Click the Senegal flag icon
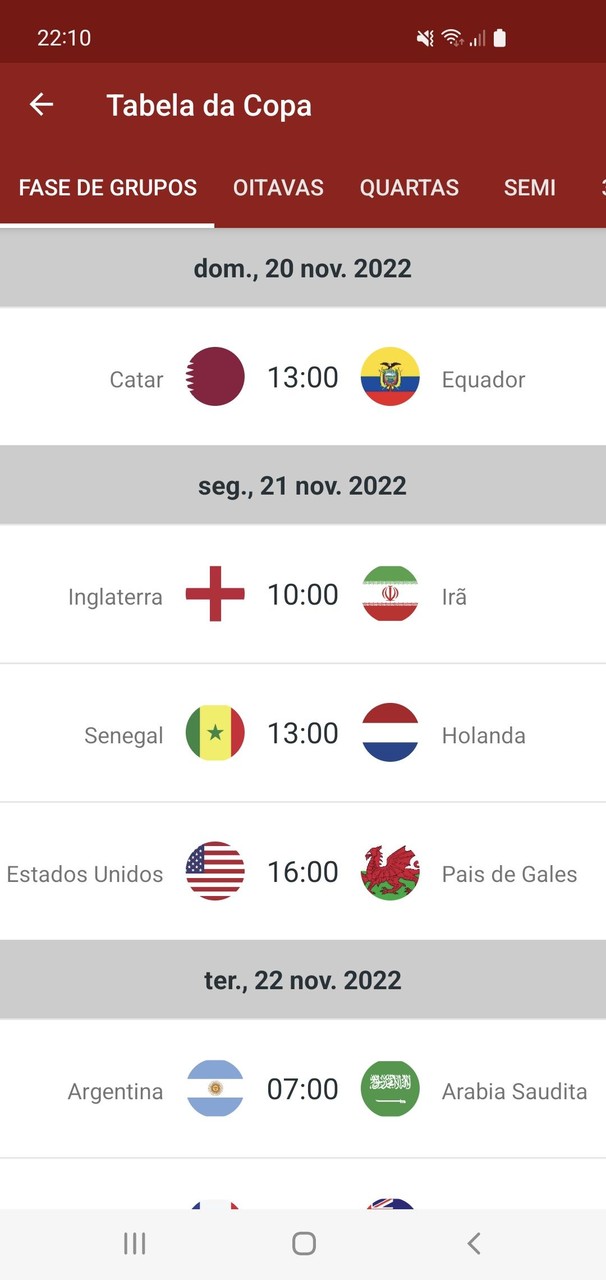606x1280 pixels. tap(215, 733)
